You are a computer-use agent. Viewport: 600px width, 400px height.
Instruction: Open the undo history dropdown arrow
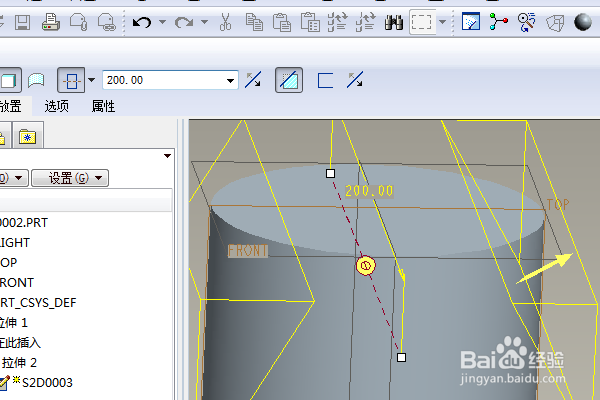162,22
